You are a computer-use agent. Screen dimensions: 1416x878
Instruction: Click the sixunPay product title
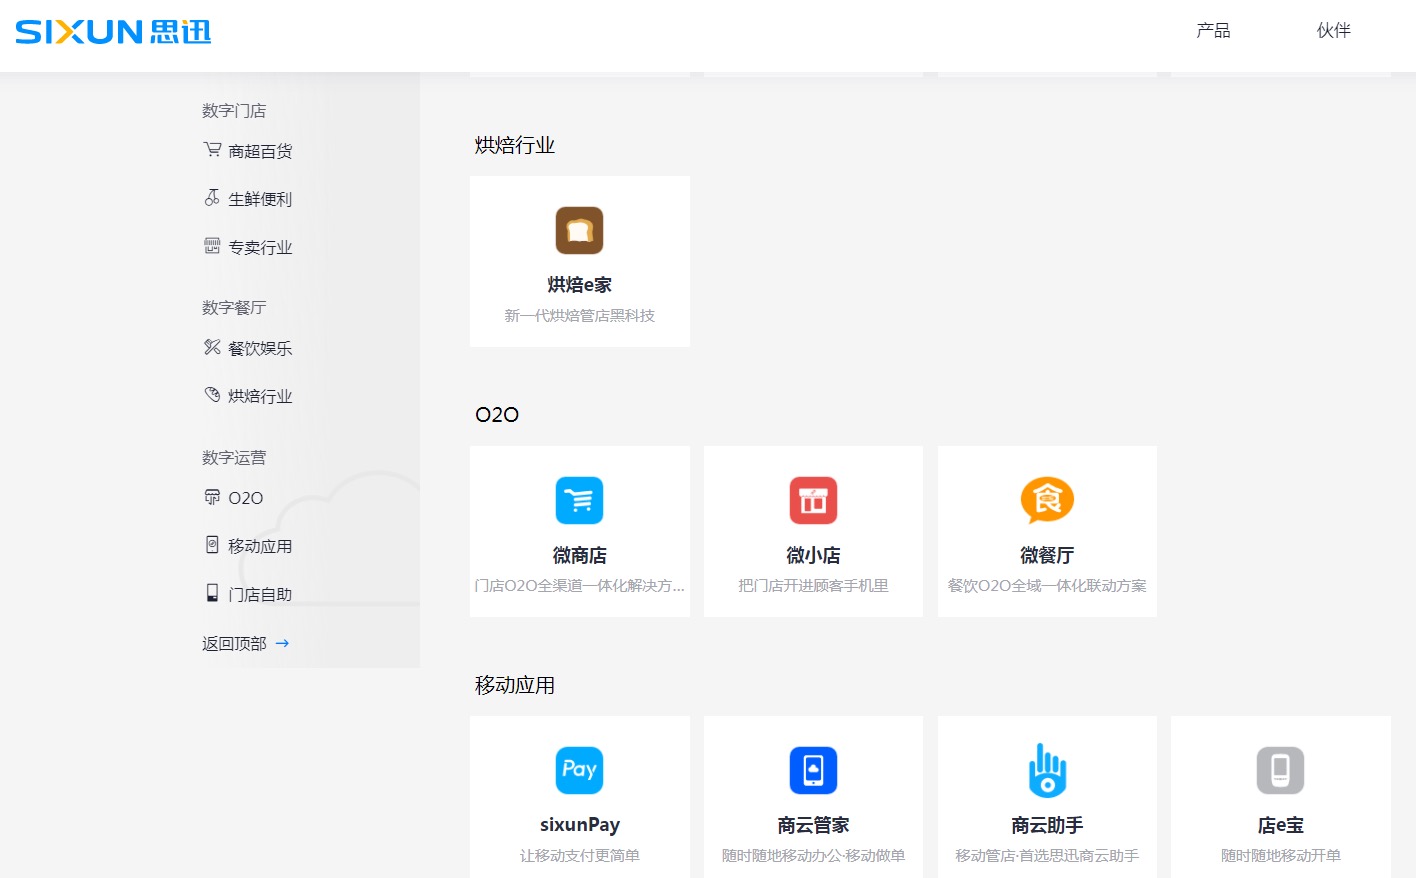(x=580, y=825)
